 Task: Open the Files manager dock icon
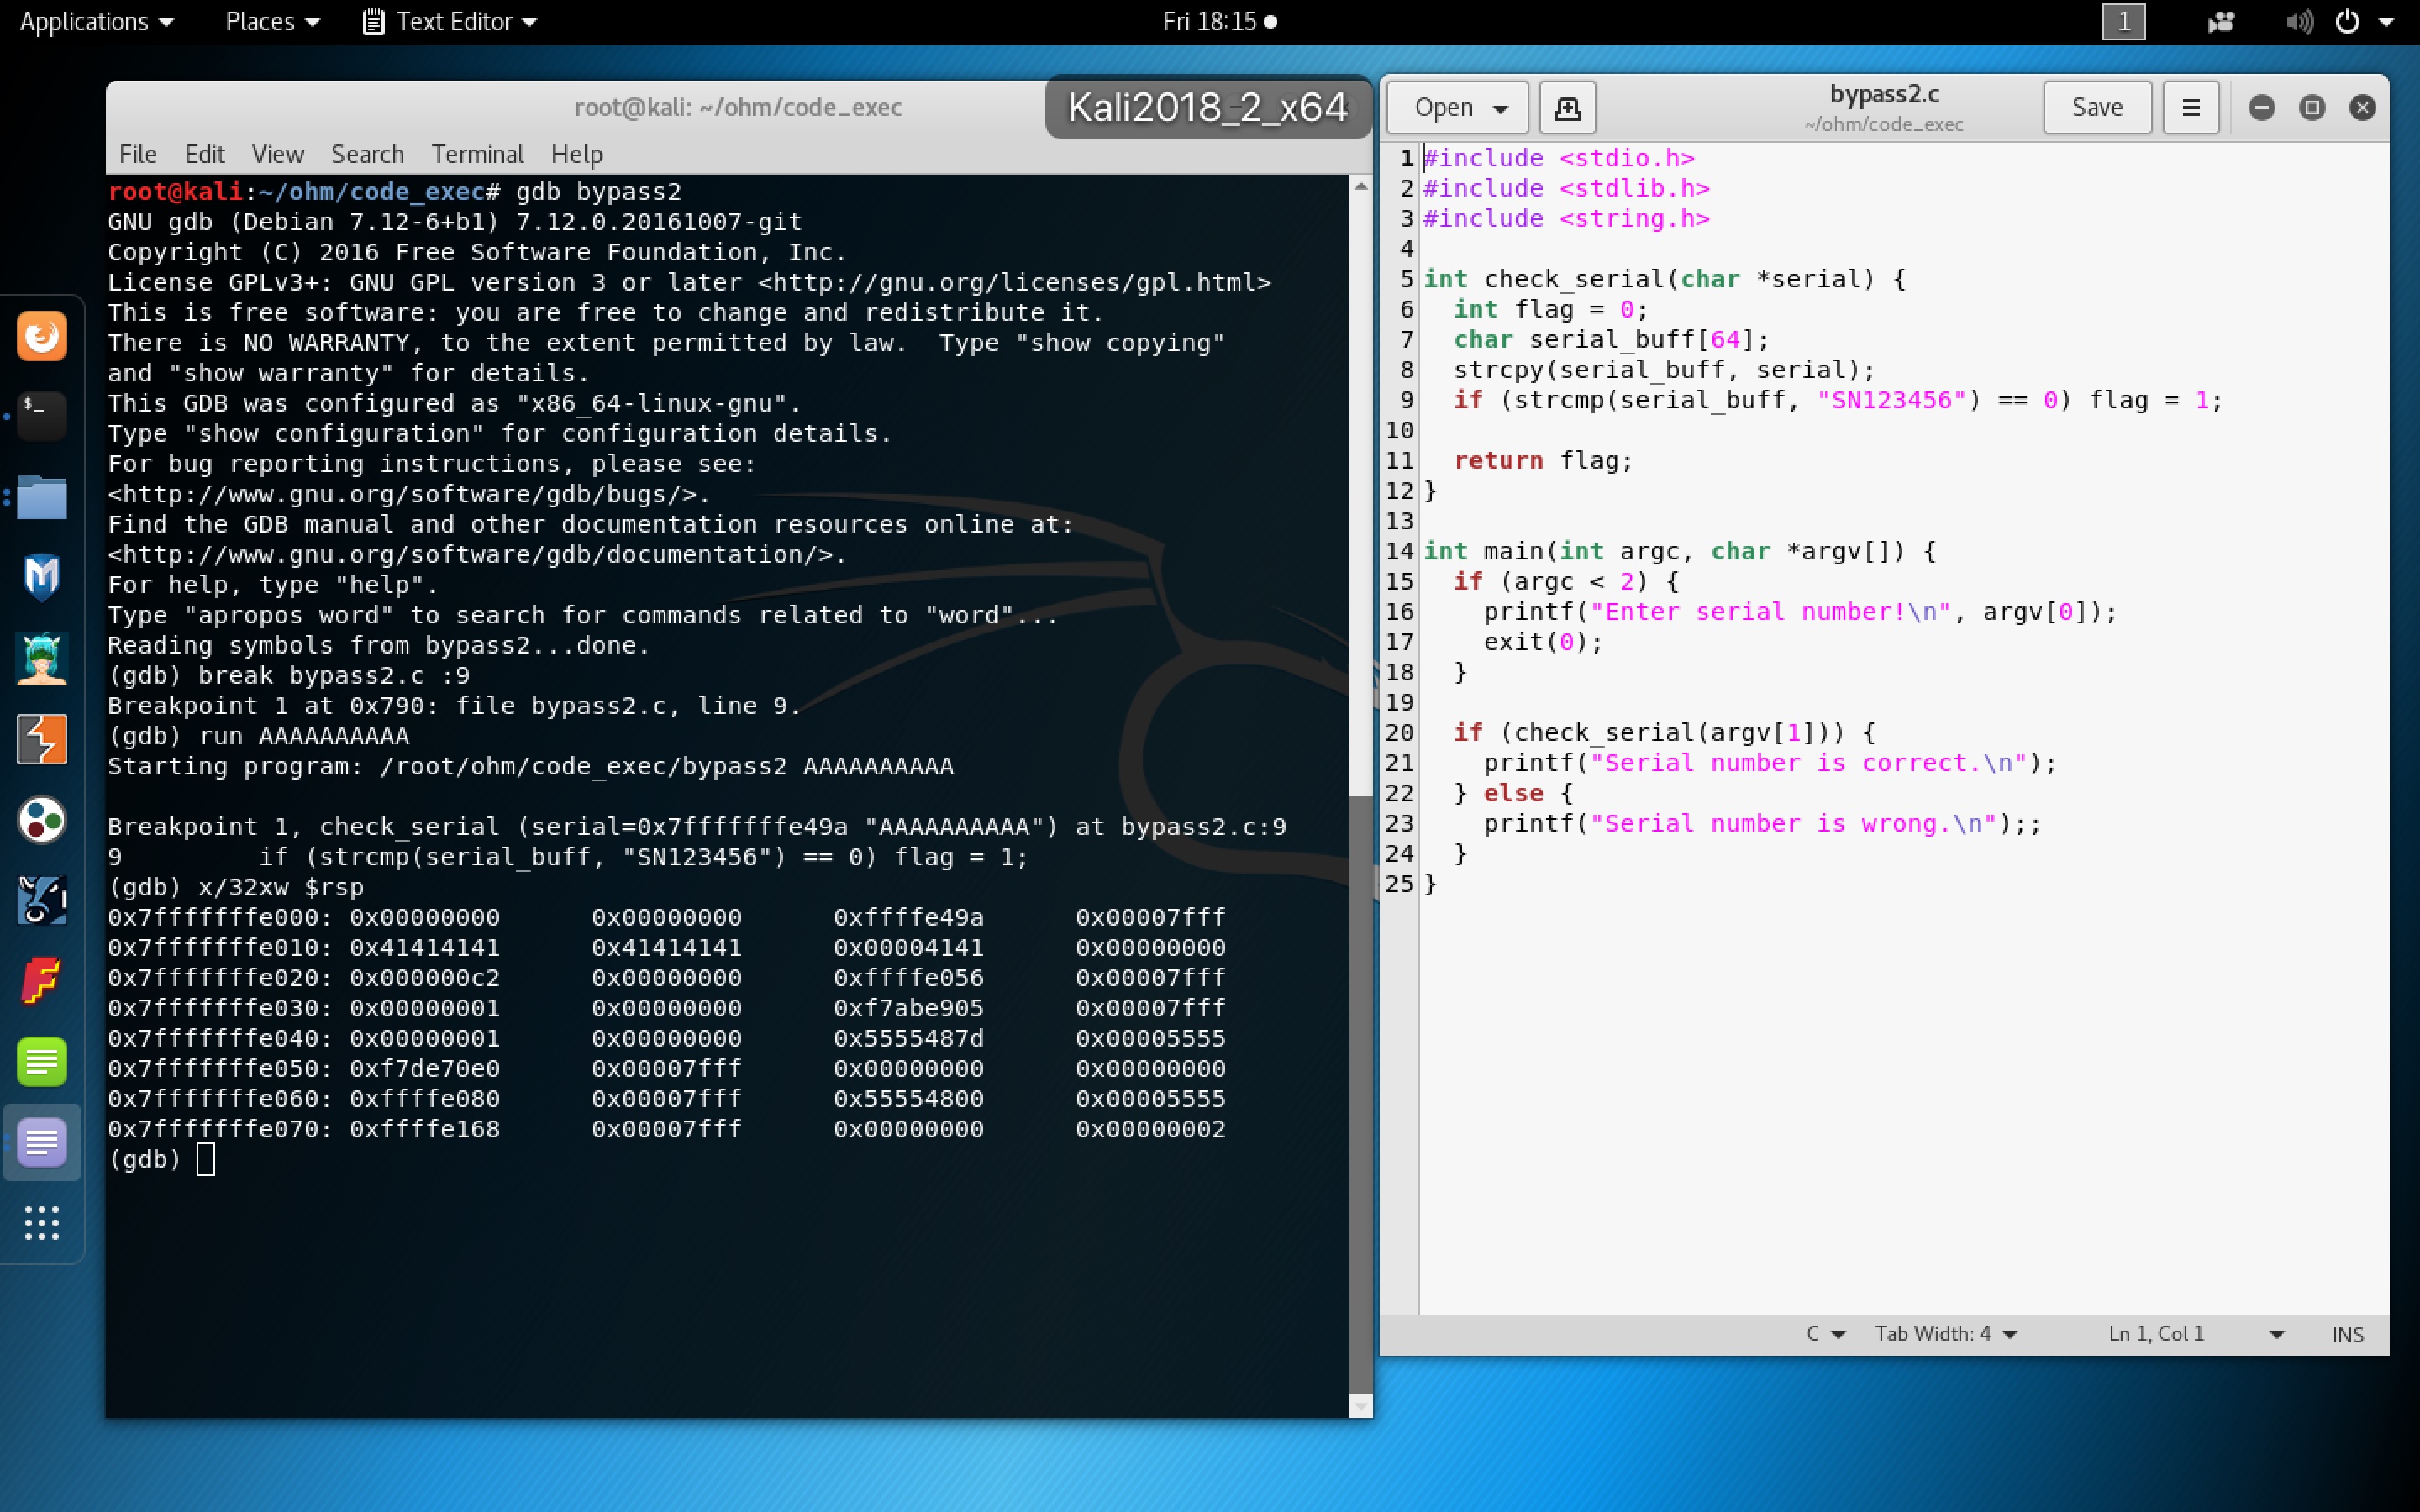pyautogui.click(x=41, y=497)
